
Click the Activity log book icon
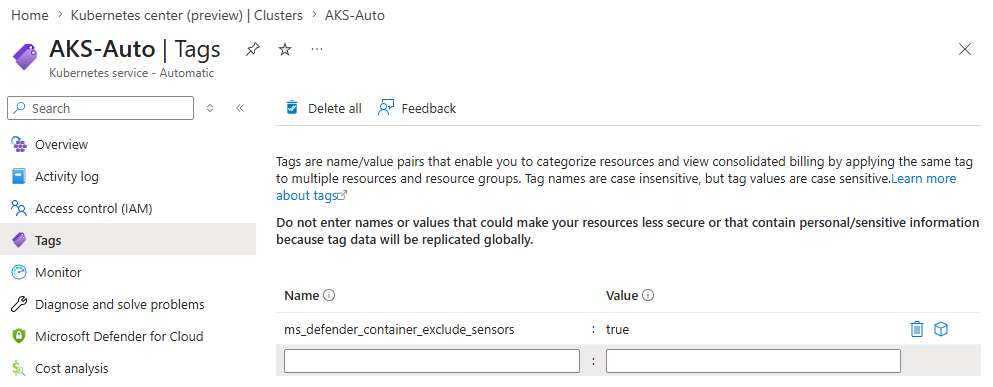pyautogui.click(x=19, y=177)
